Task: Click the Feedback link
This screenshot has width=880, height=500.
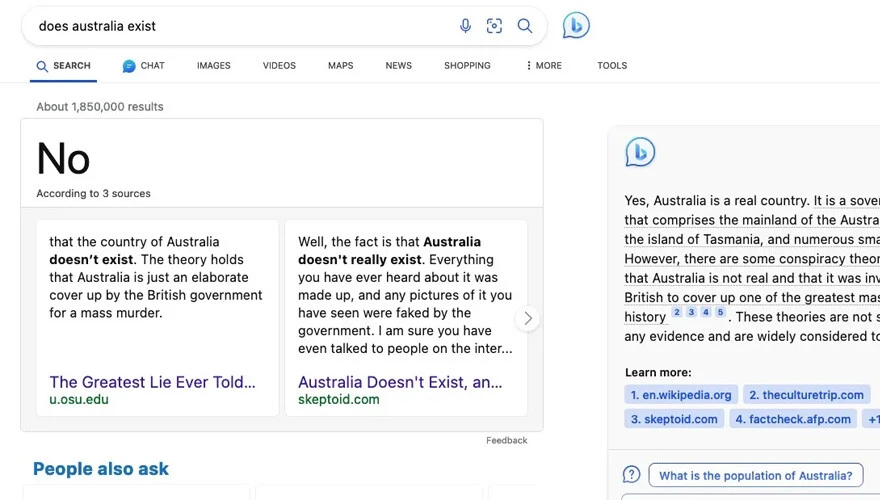Action: [x=507, y=441]
